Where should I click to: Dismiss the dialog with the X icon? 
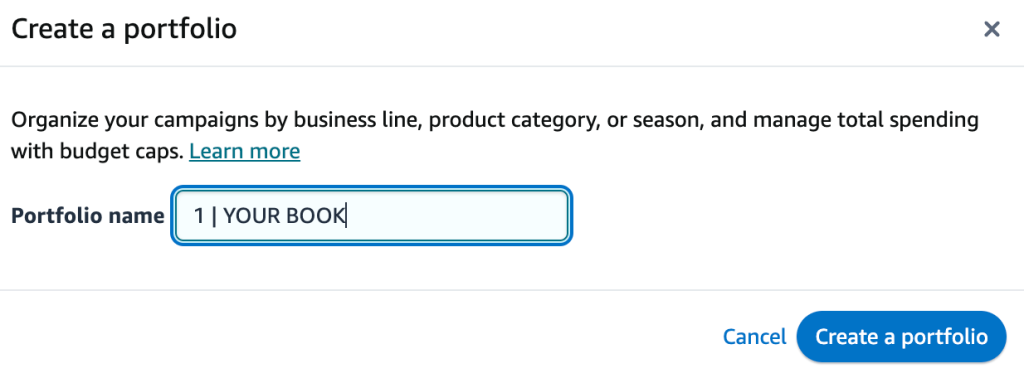[x=991, y=29]
